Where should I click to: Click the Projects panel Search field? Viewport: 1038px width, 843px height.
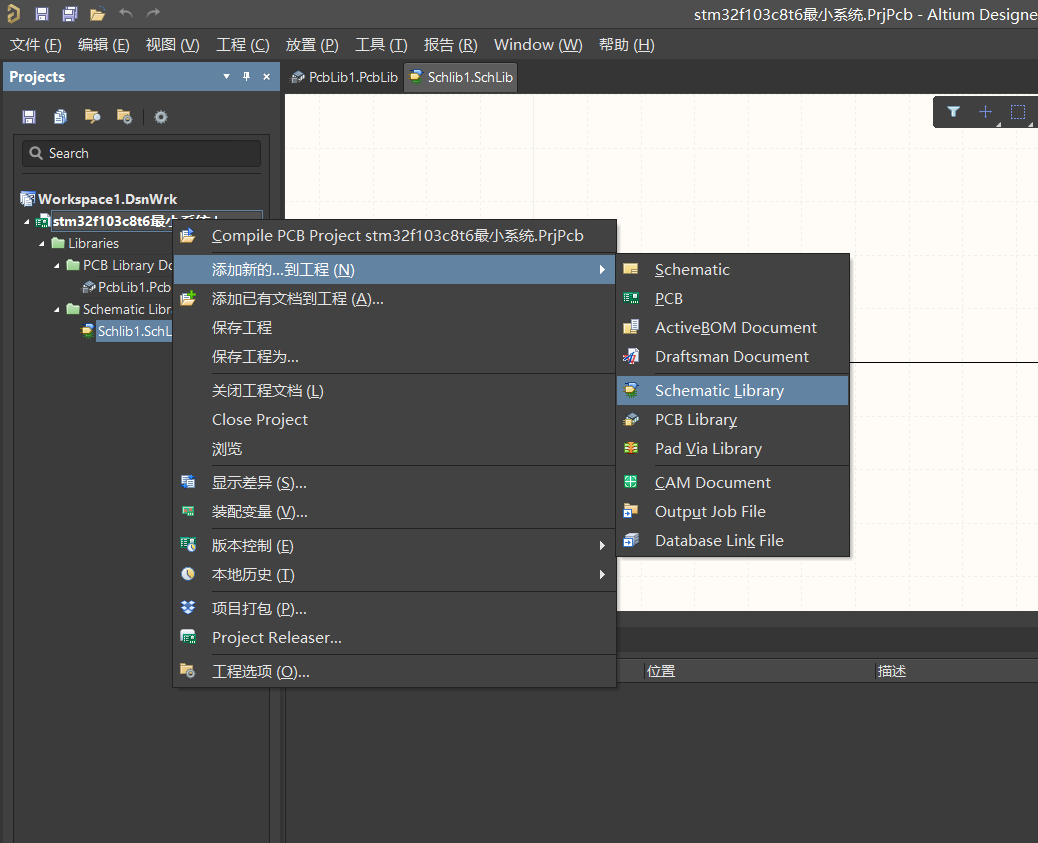142,154
